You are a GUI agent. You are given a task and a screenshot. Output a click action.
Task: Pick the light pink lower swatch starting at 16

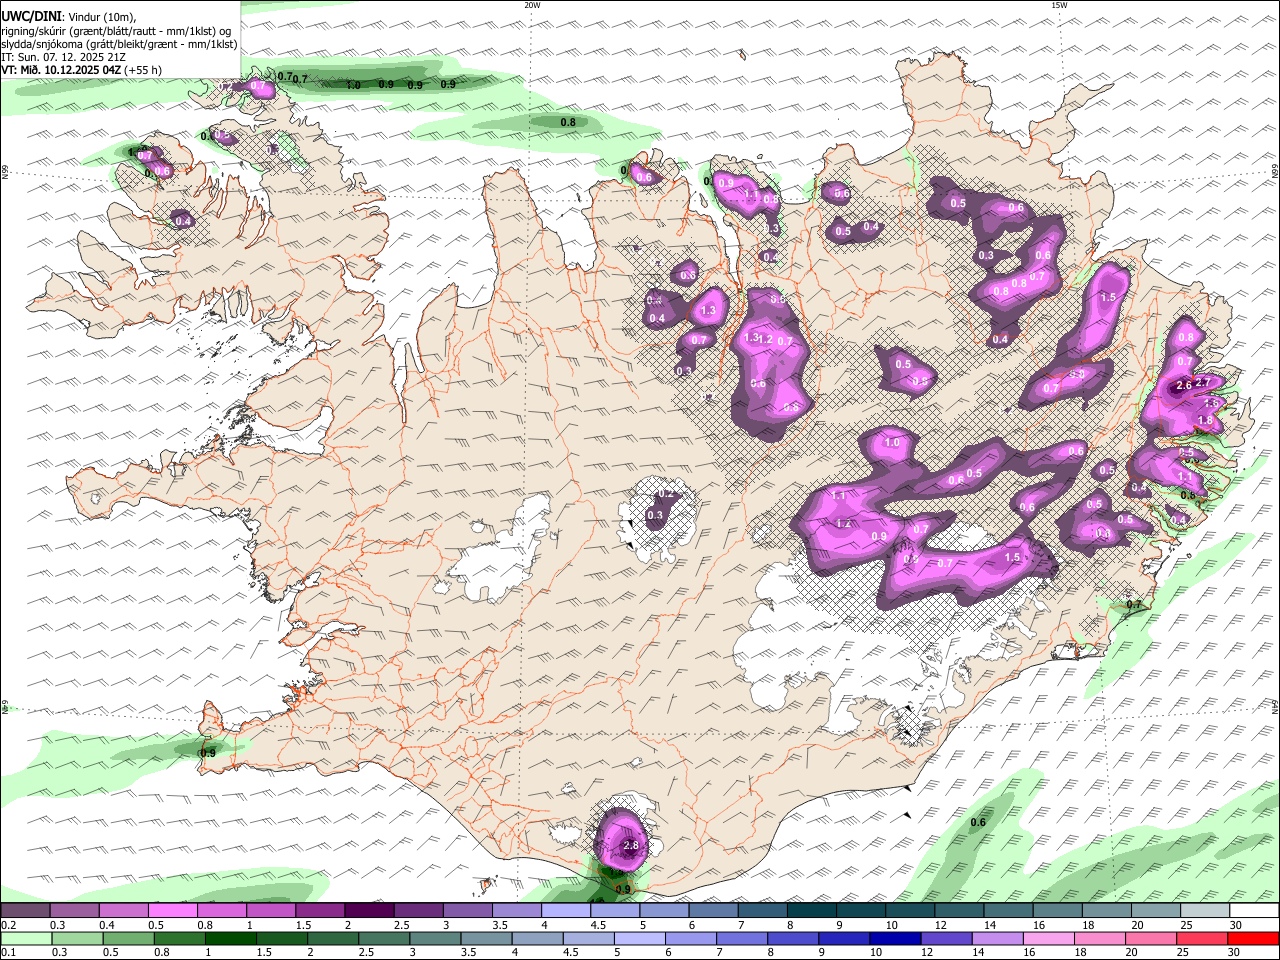pyautogui.click(x=1047, y=939)
